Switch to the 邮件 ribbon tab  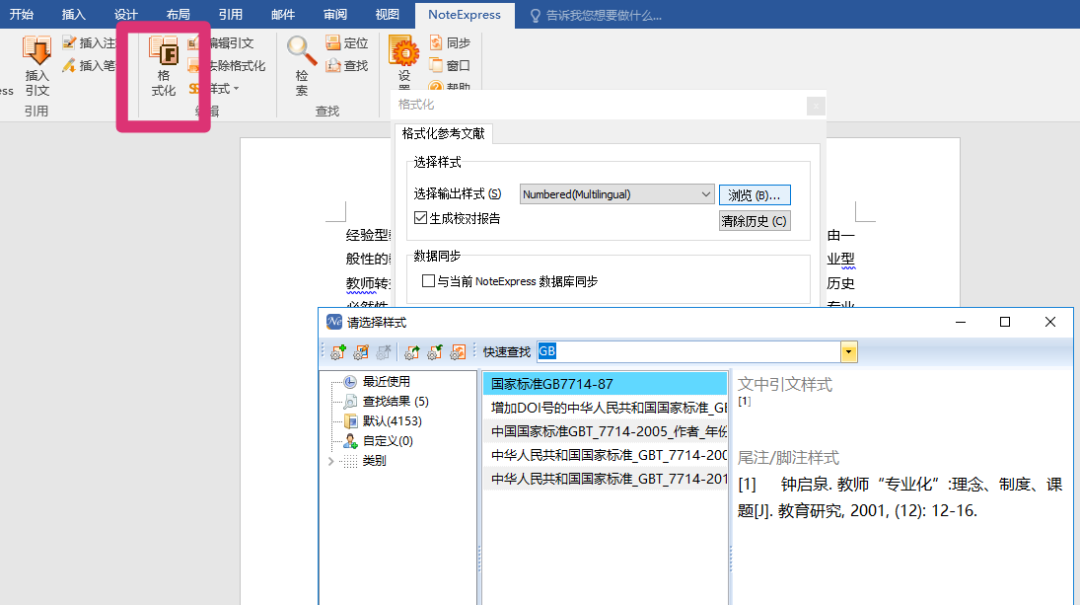pyautogui.click(x=282, y=14)
